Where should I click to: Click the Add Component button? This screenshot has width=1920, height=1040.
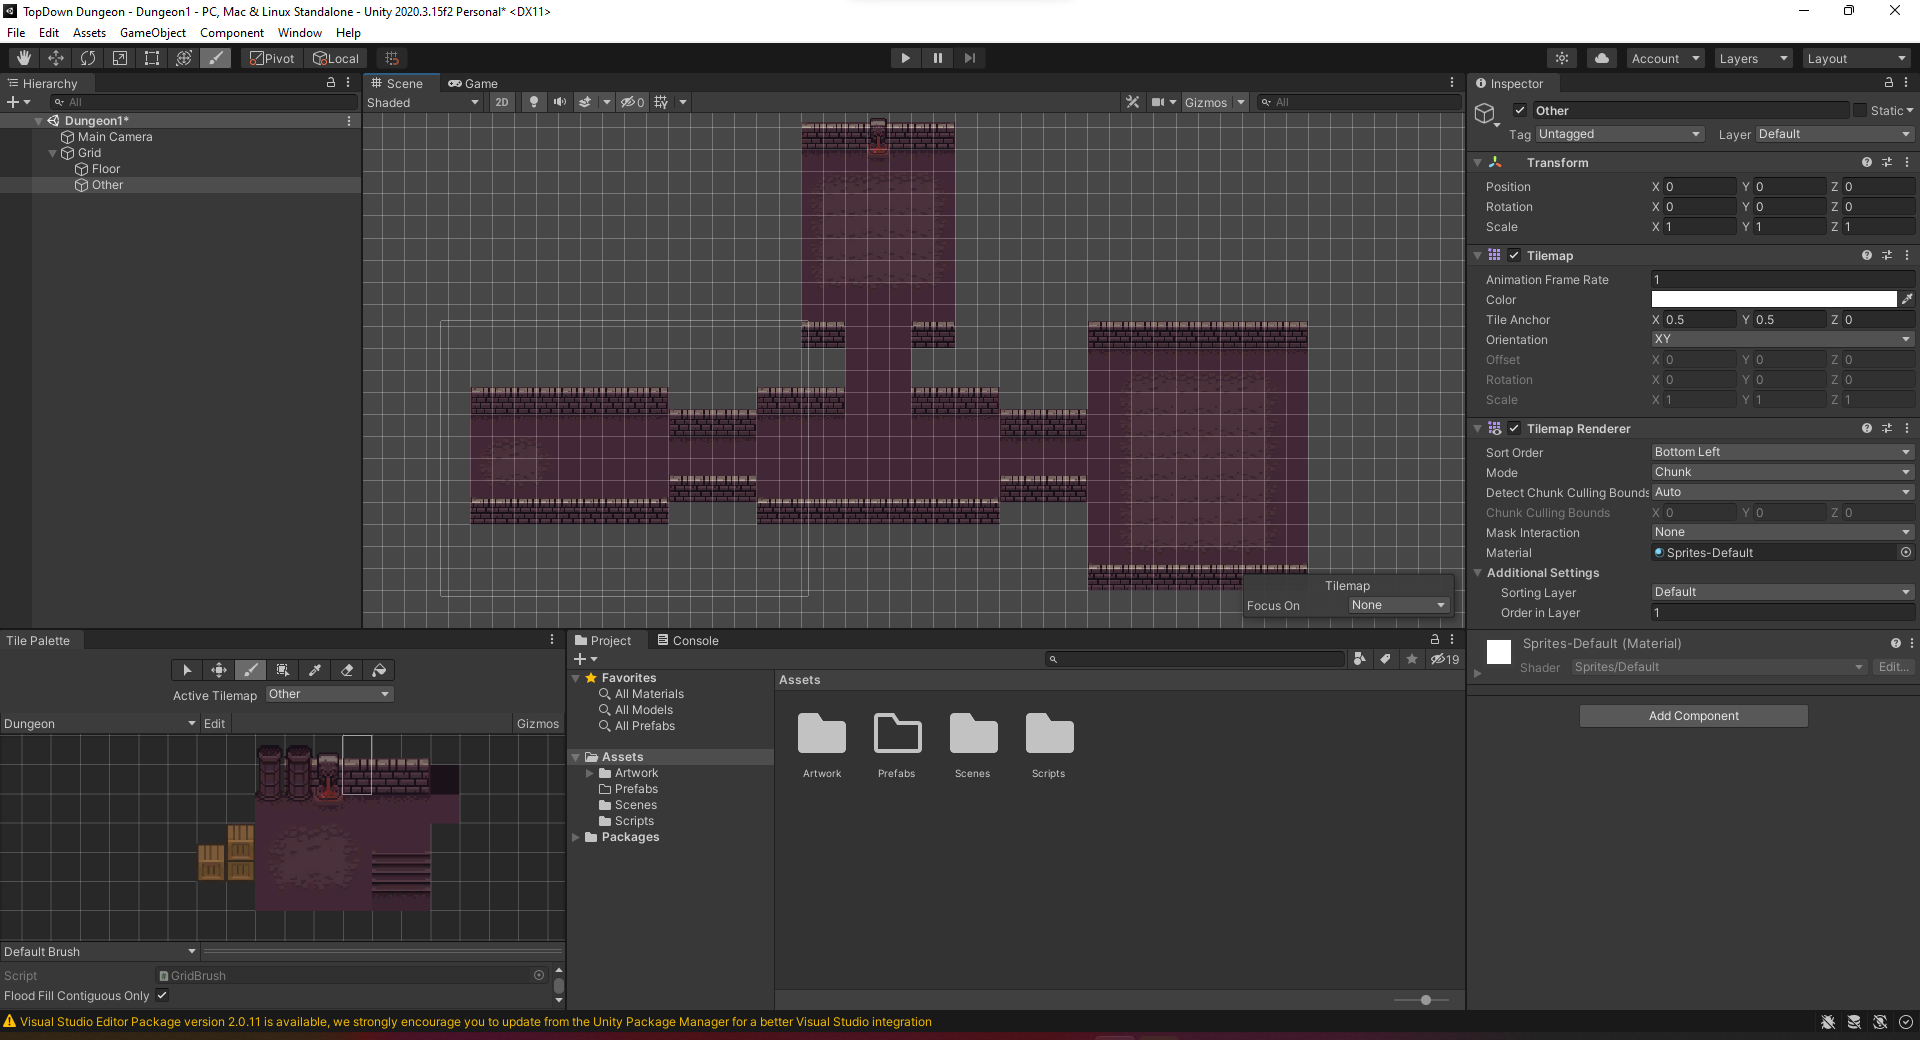tap(1693, 716)
